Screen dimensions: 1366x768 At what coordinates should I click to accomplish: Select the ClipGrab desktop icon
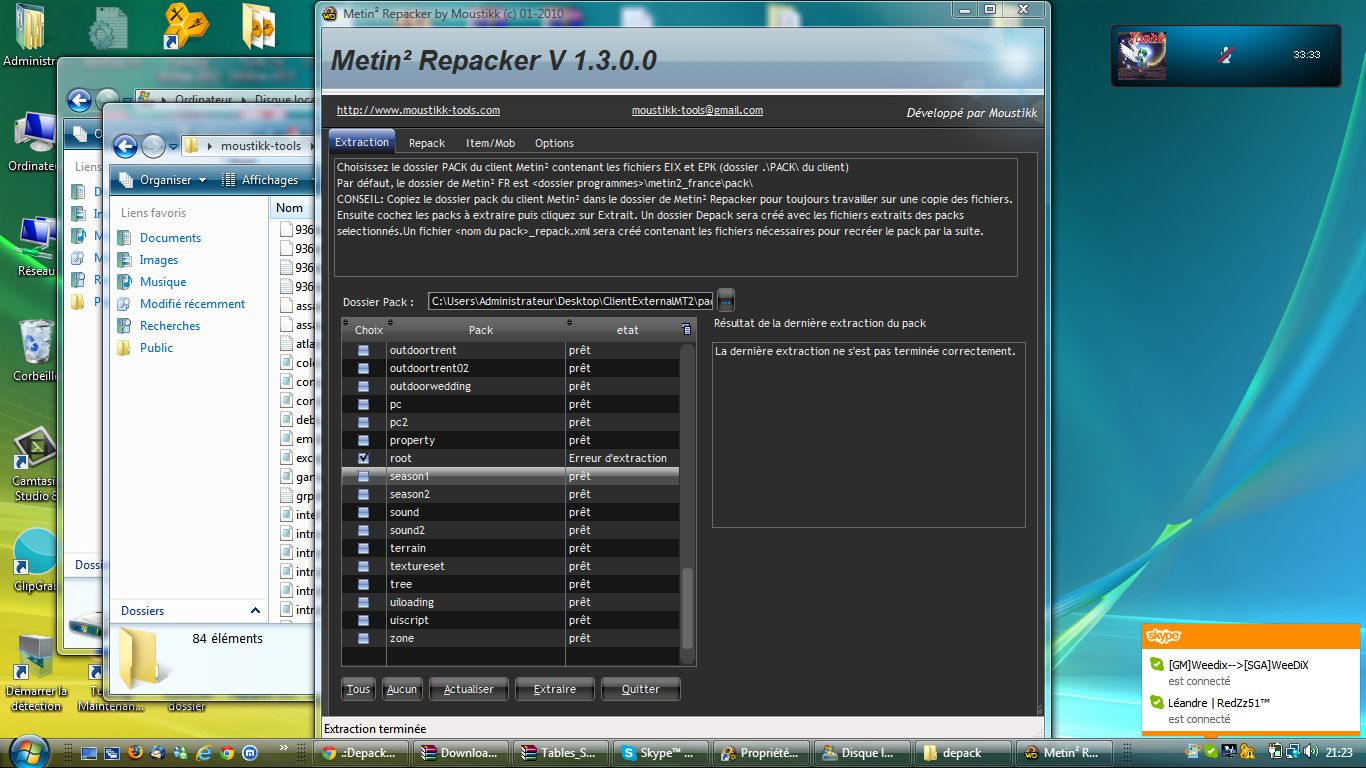(35, 560)
